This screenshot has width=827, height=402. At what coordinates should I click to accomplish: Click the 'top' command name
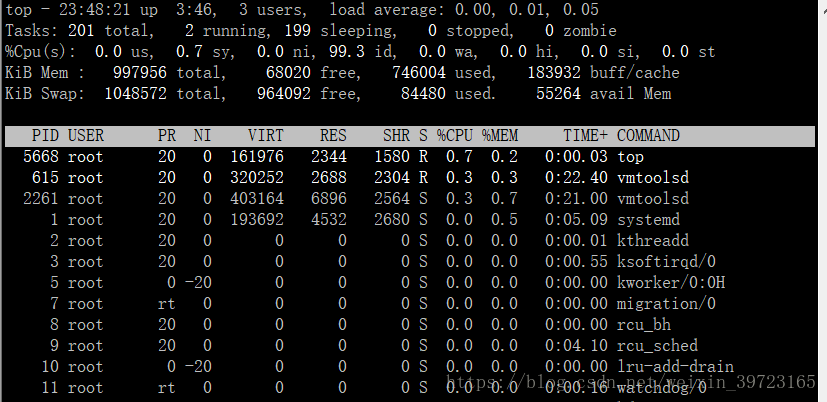pyautogui.click(x=630, y=157)
